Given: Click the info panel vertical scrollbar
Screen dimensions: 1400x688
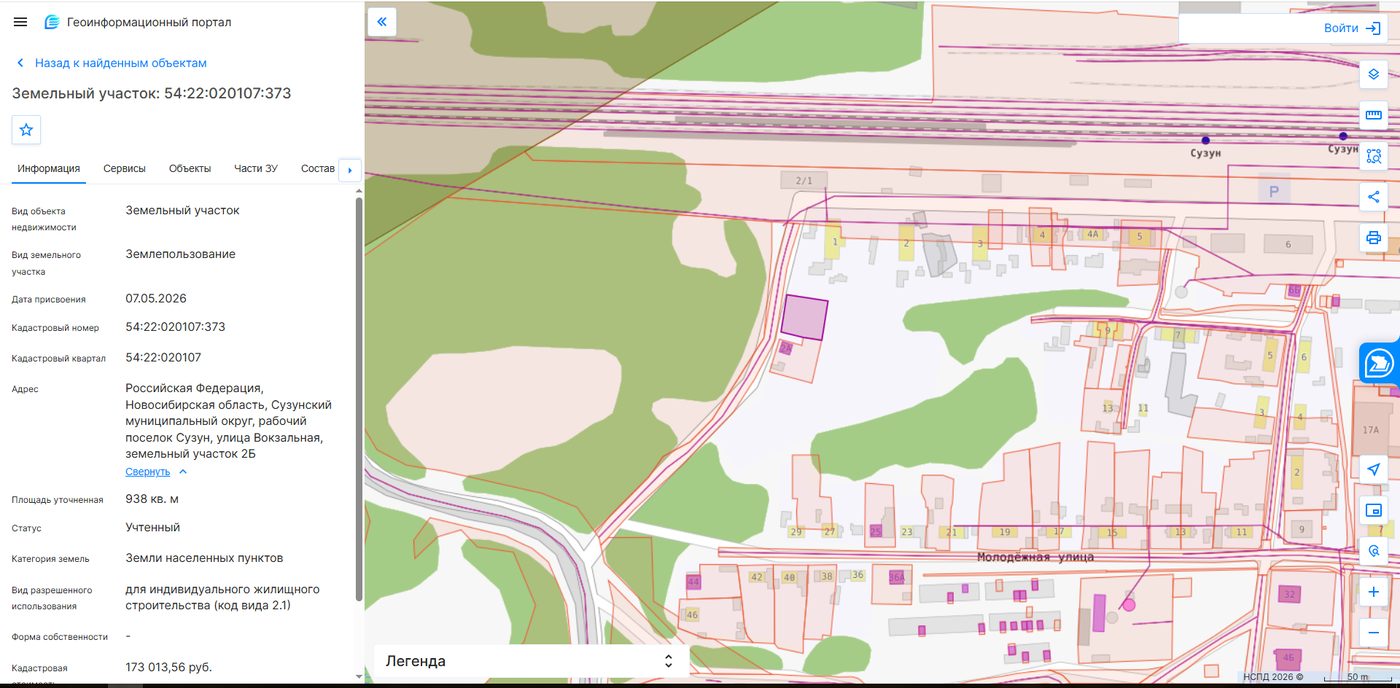Looking at the screenshot, I should tap(359, 400).
